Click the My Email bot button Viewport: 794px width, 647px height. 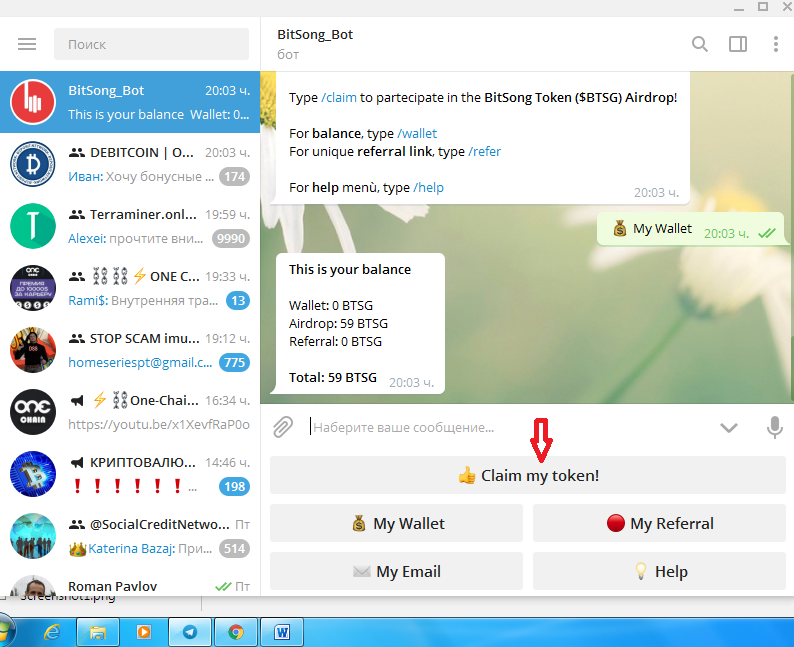coord(396,571)
